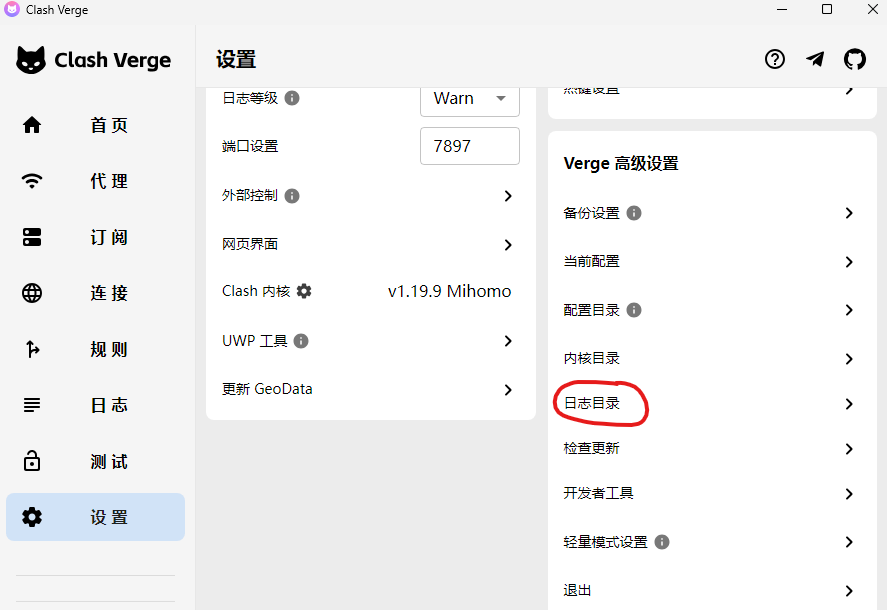Click the Telegram icon in the header
This screenshot has width=887, height=610.
click(x=815, y=59)
